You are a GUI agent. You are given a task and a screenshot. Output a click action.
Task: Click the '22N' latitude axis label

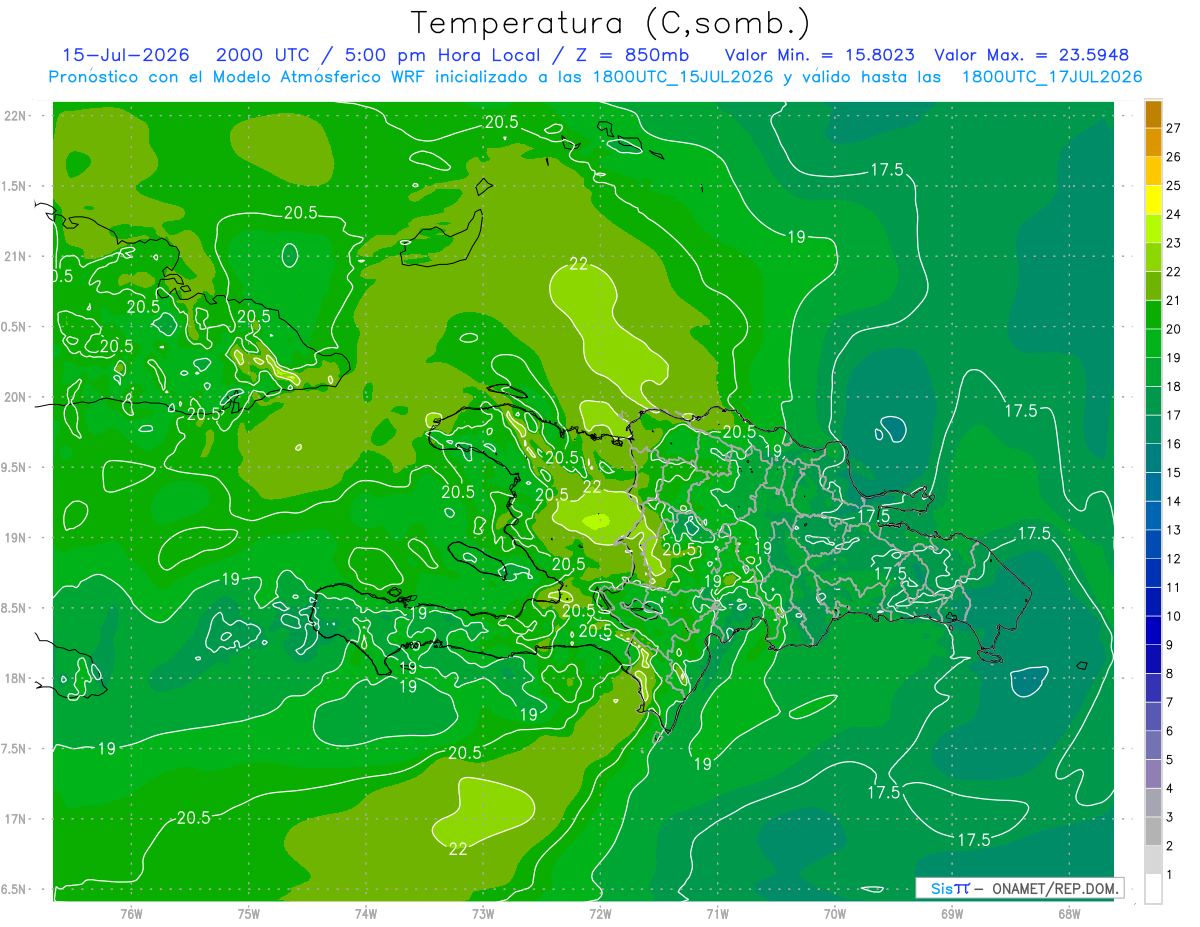pyautogui.click(x=17, y=115)
